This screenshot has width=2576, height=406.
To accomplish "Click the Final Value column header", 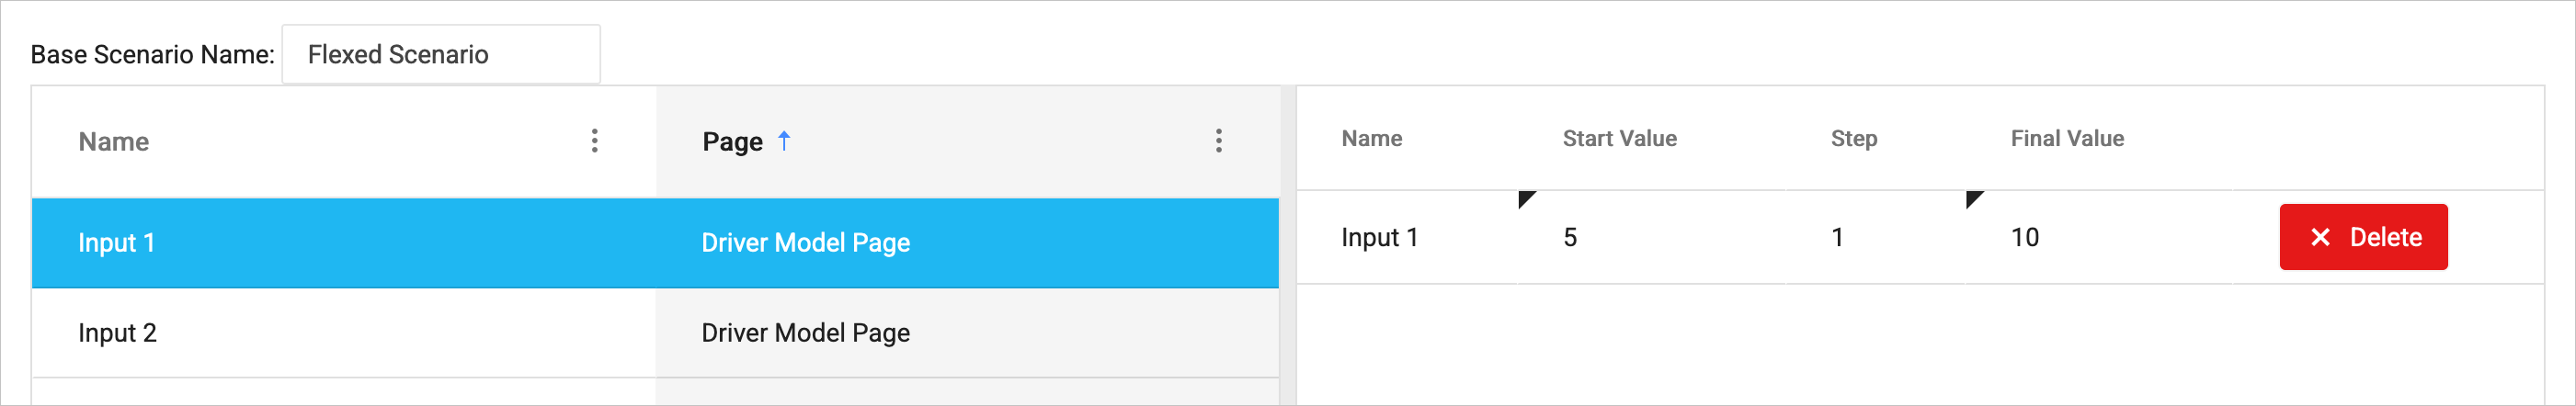I will 2067,139.
